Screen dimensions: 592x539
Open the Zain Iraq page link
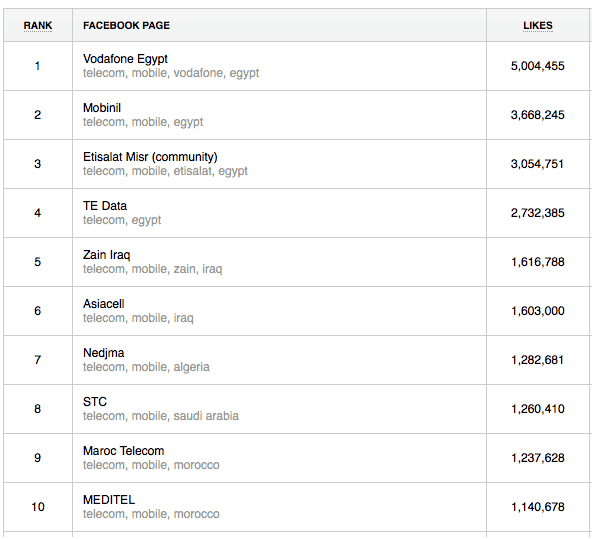(x=106, y=255)
